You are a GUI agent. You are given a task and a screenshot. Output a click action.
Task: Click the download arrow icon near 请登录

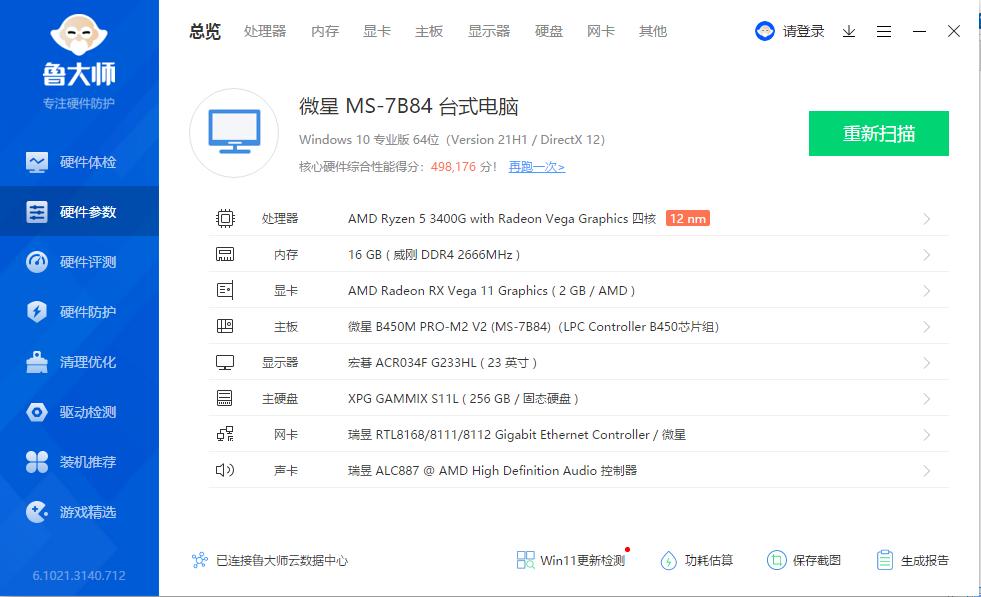(848, 31)
